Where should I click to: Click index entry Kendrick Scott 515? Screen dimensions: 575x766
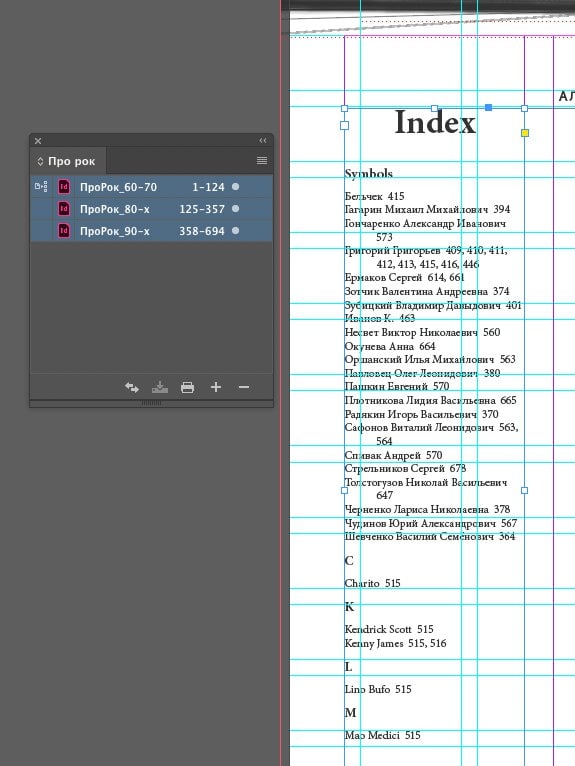point(389,629)
